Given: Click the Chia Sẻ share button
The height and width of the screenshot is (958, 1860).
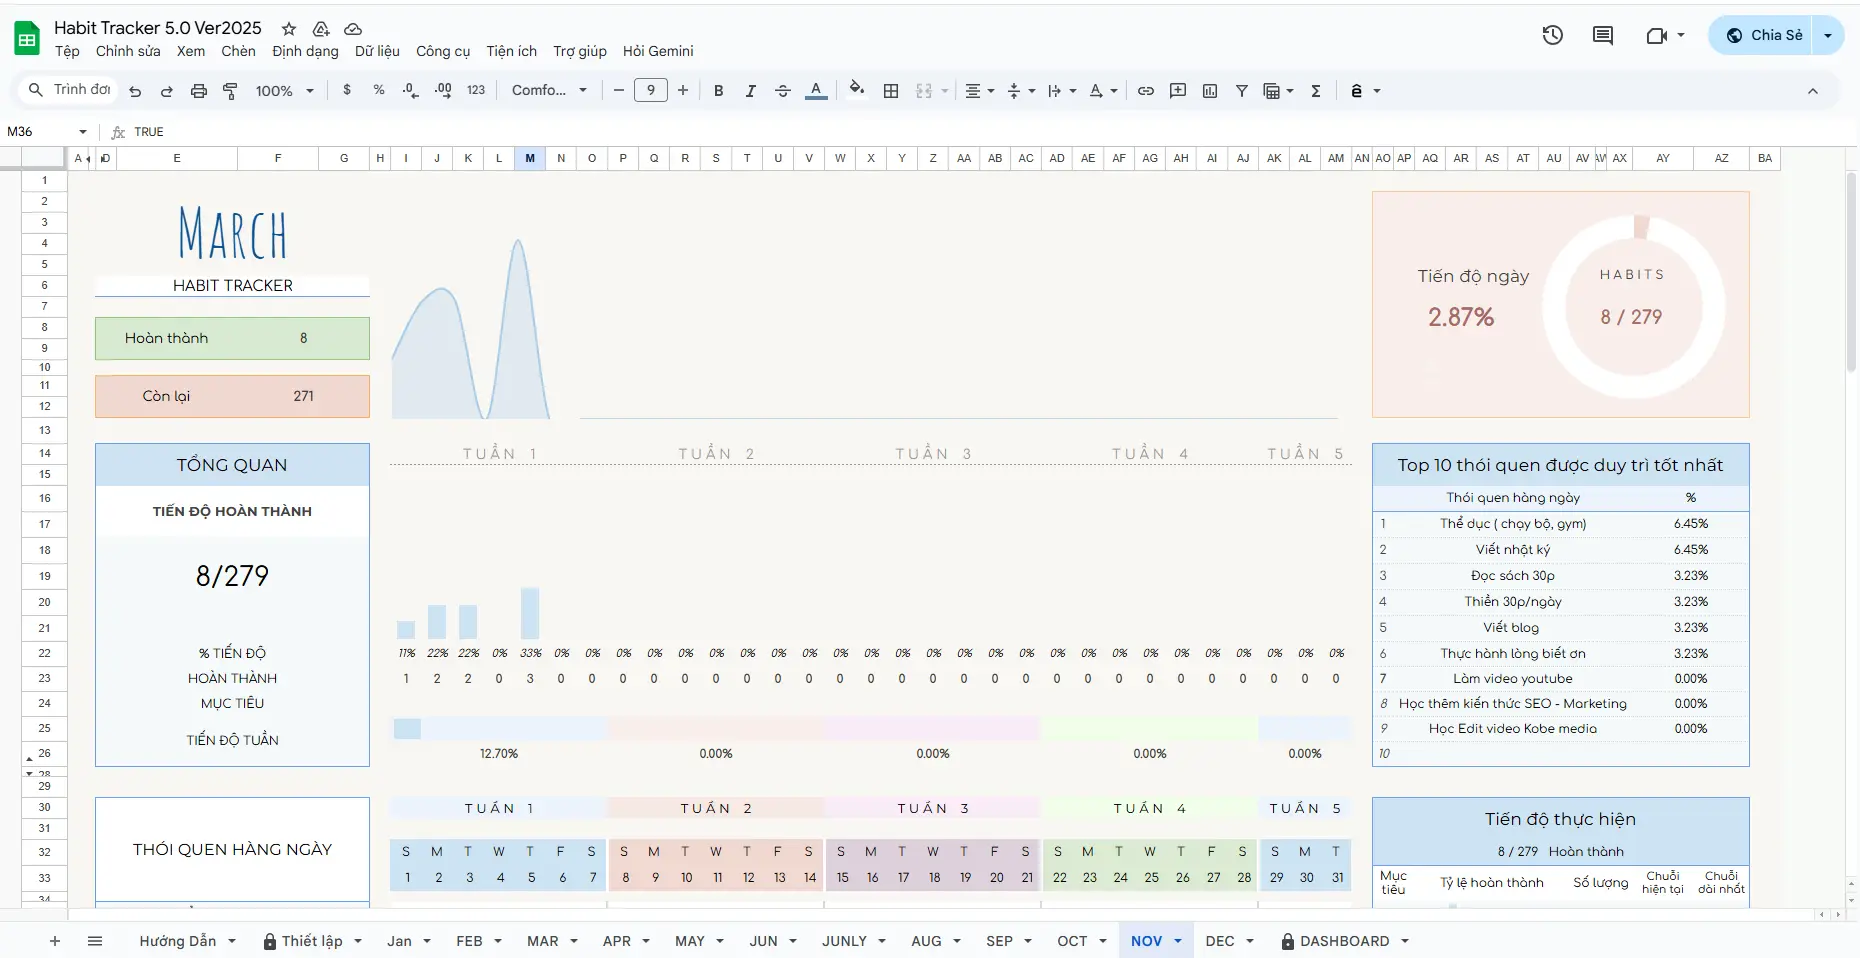Looking at the screenshot, I should [1765, 35].
